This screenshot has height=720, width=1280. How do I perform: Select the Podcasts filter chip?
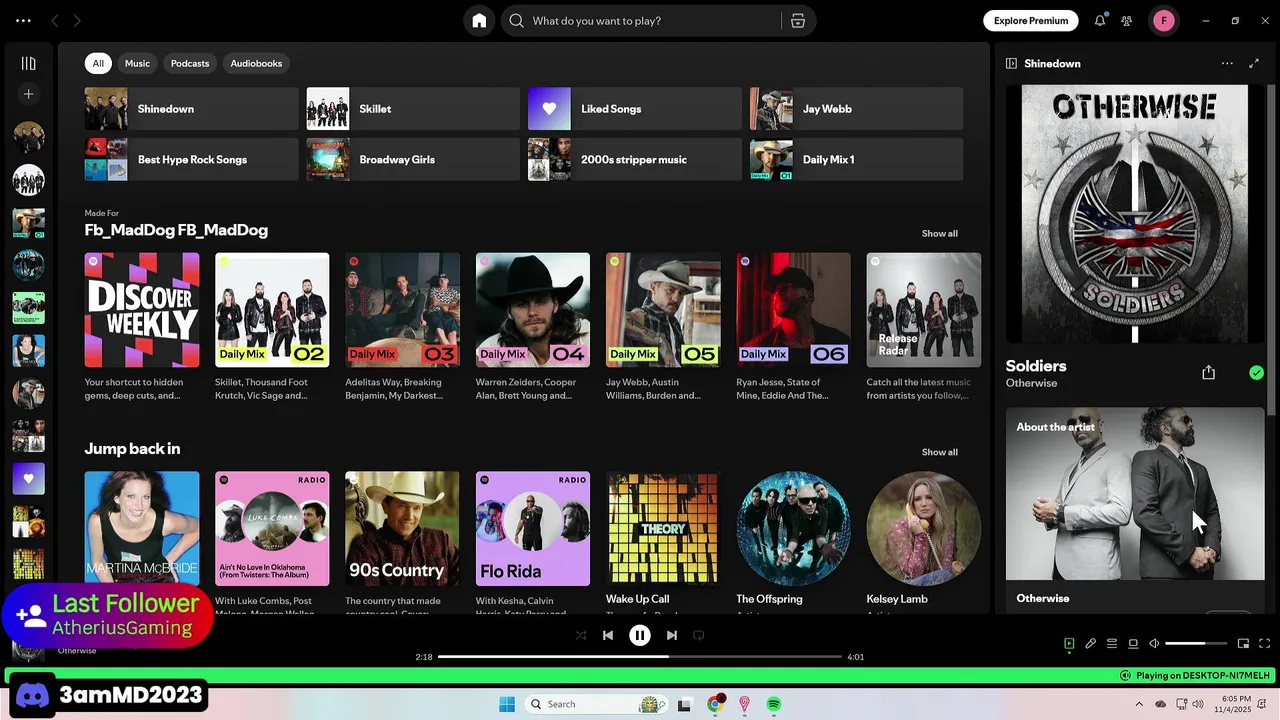click(x=190, y=63)
